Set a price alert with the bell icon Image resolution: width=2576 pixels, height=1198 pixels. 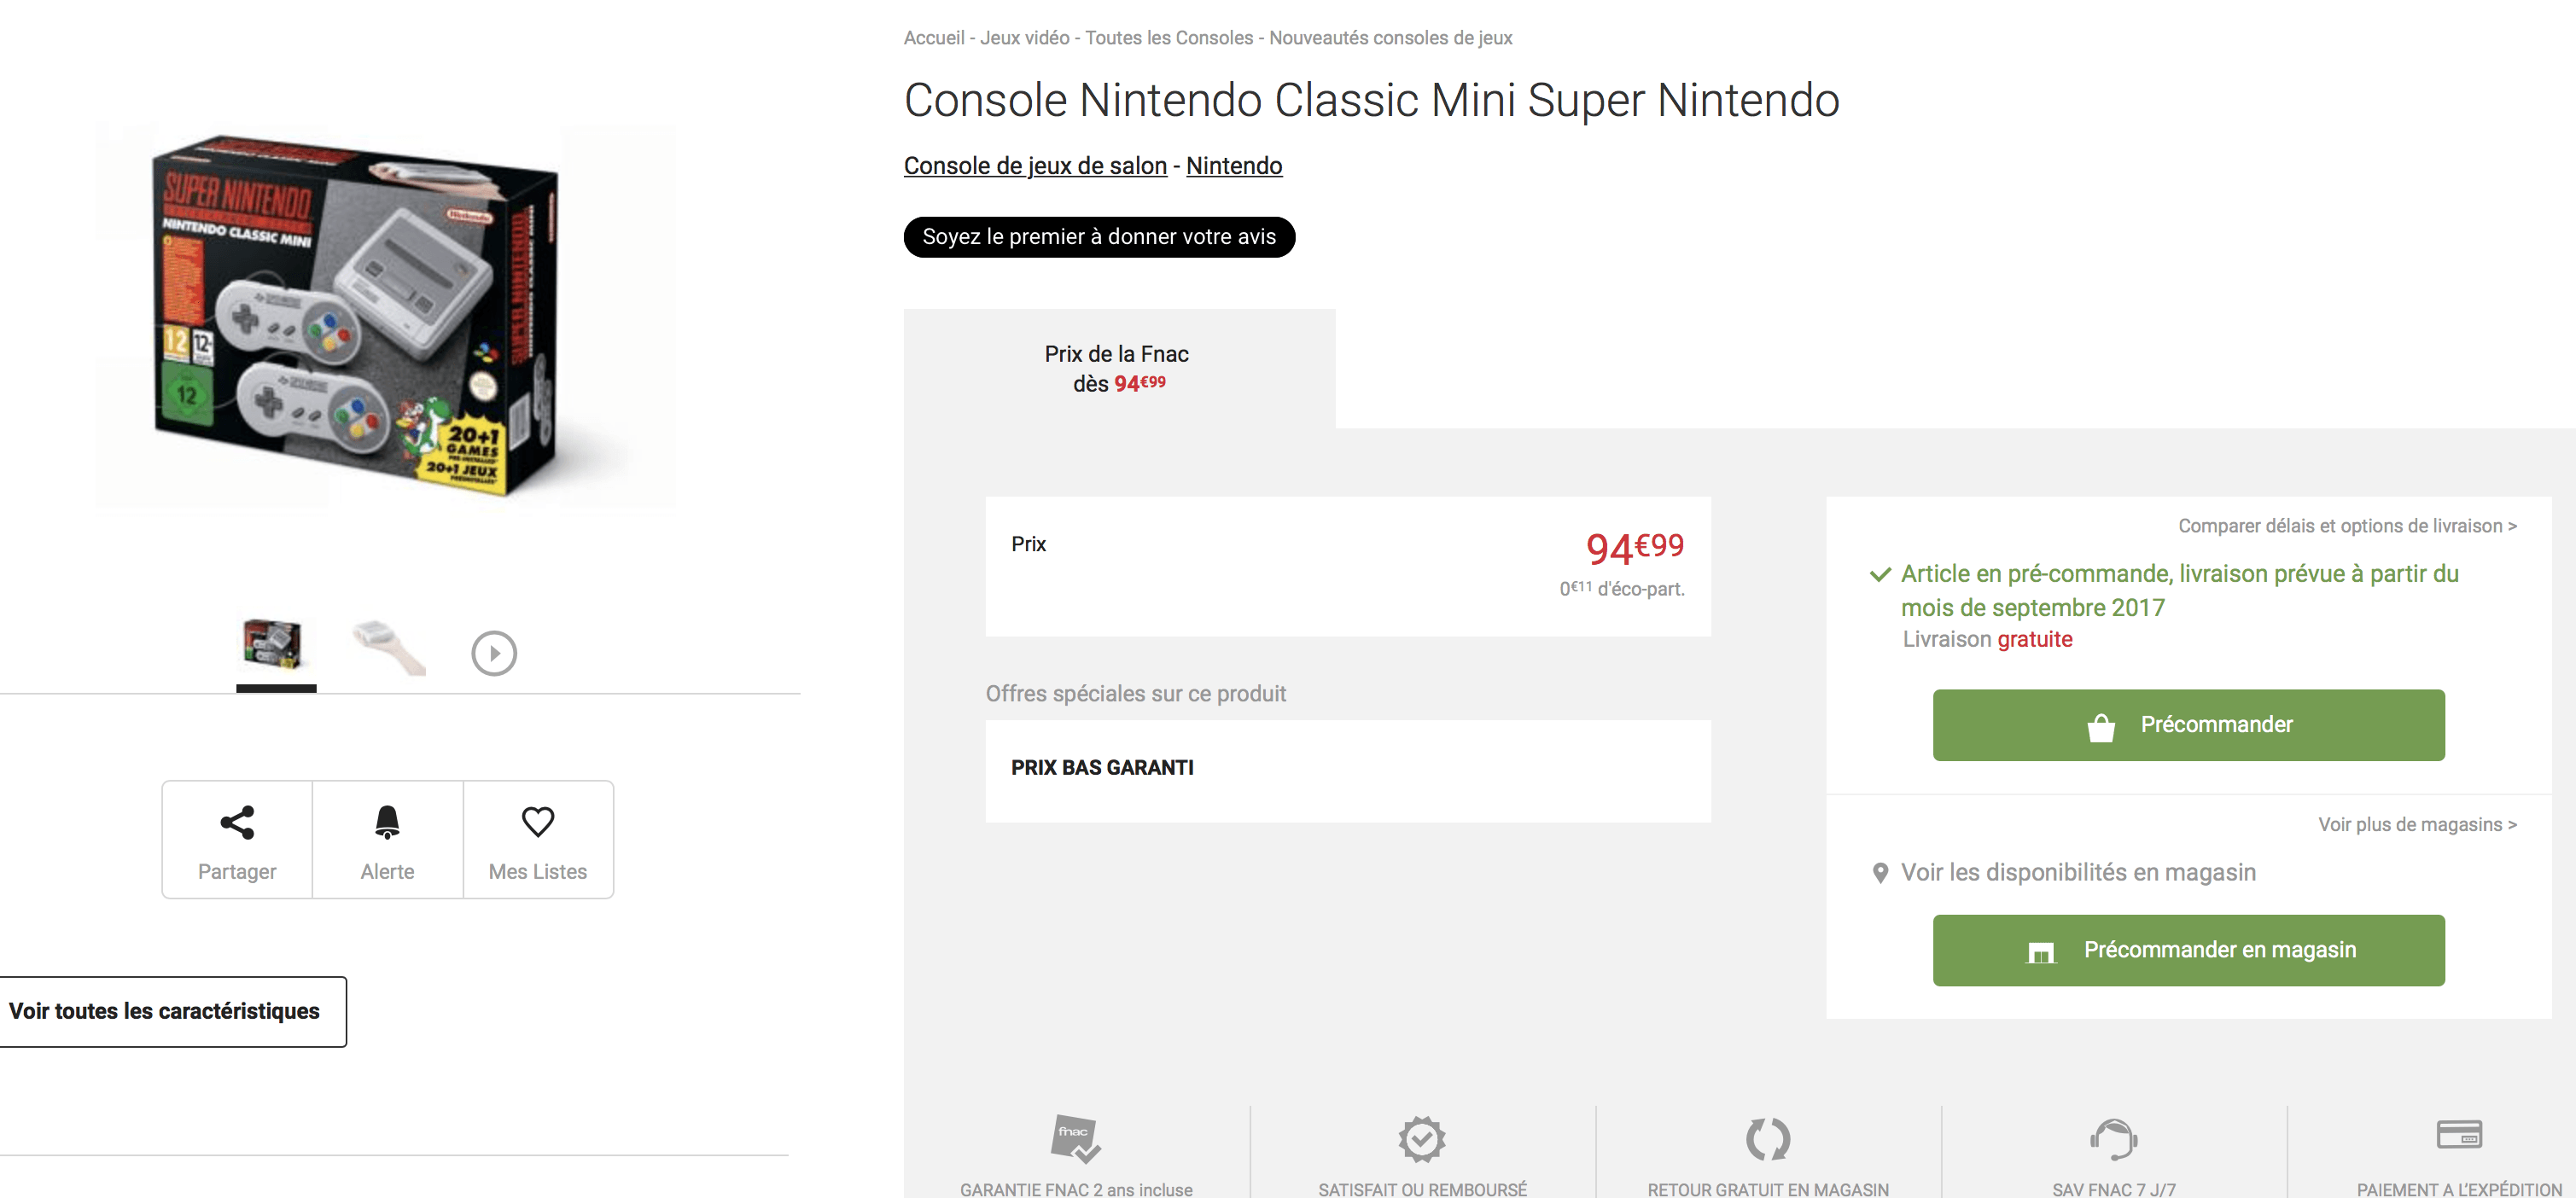tap(387, 822)
